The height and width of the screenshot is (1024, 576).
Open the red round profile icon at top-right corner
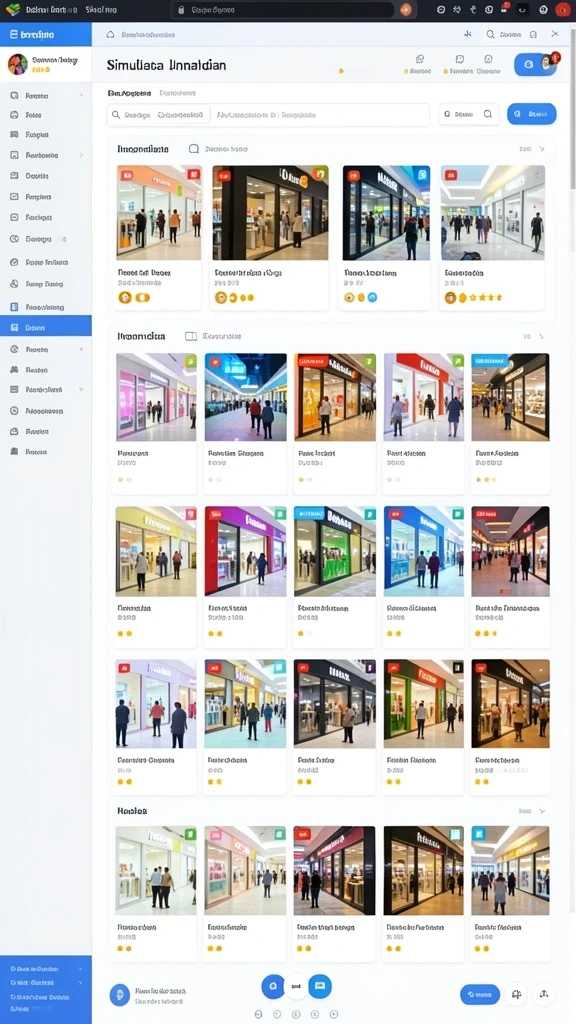pos(562,10)
